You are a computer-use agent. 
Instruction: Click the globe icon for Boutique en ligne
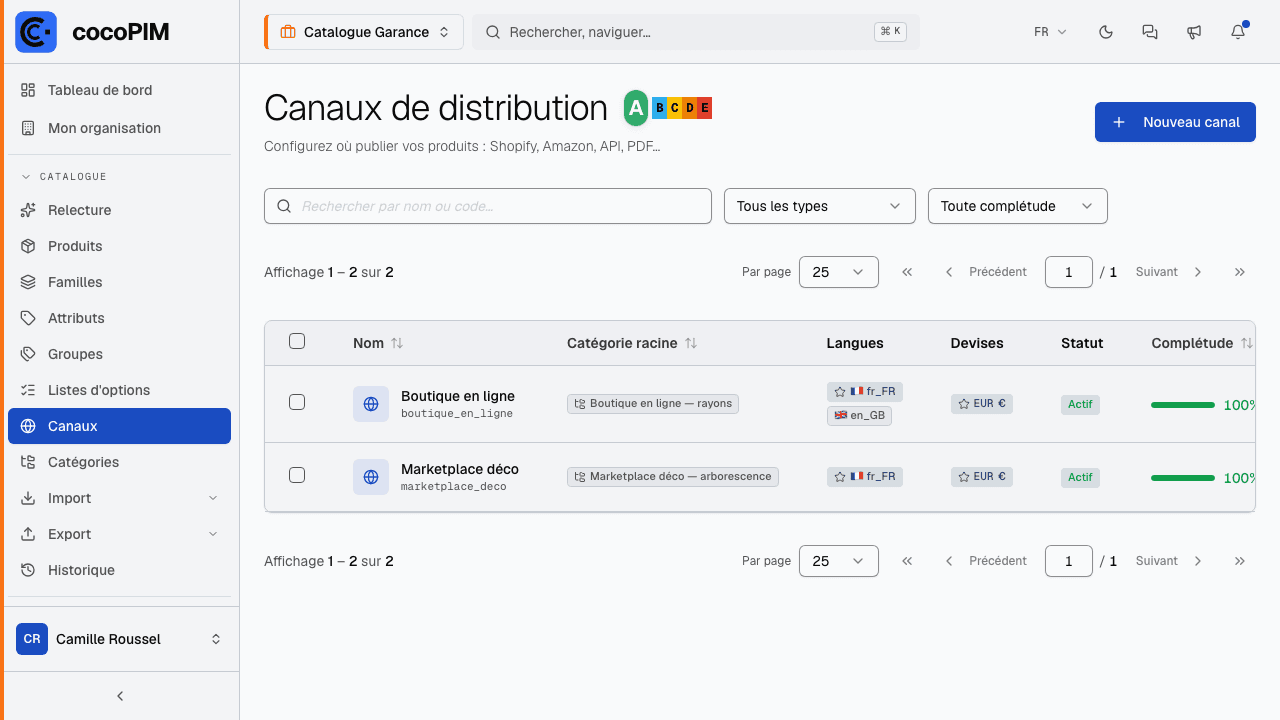(x=371, y=404)
